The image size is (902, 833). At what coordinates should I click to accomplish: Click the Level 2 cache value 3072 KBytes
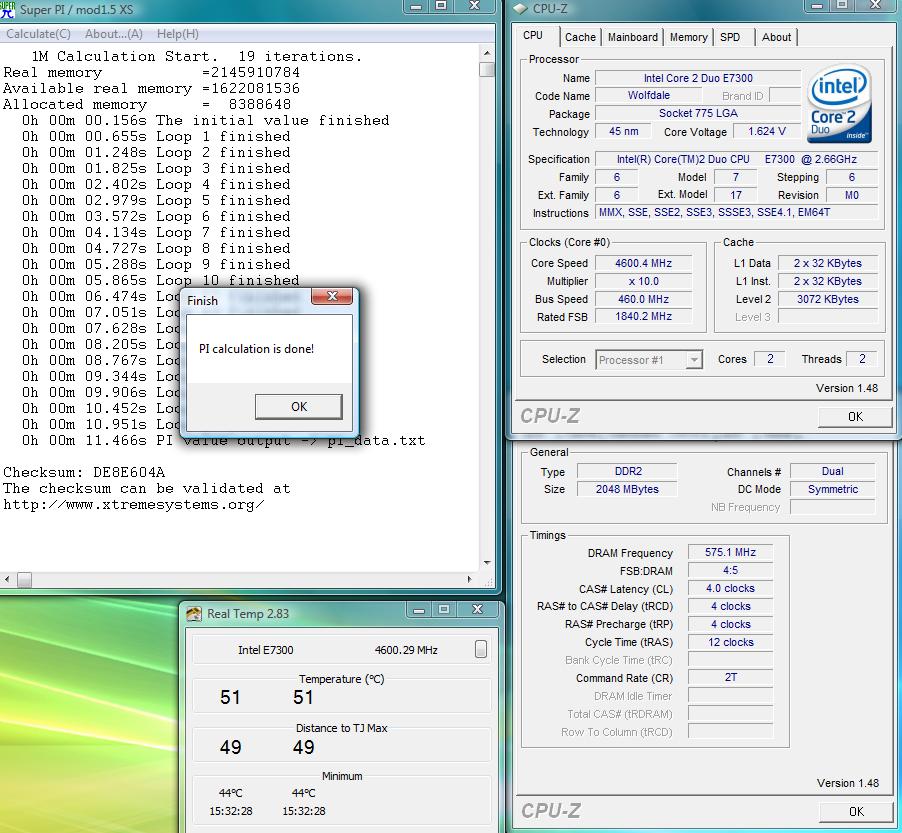[x=827, y=299]
